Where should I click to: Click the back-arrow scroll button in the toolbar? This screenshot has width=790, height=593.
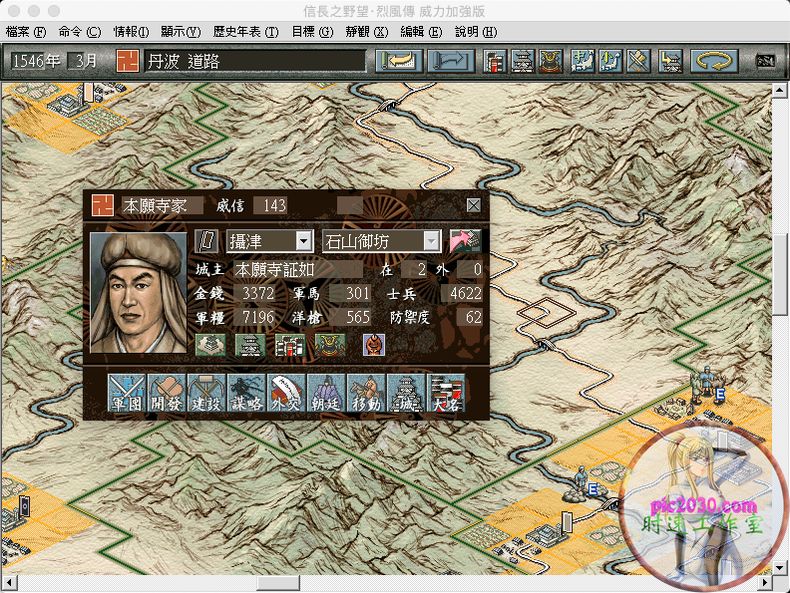(399, 61)
